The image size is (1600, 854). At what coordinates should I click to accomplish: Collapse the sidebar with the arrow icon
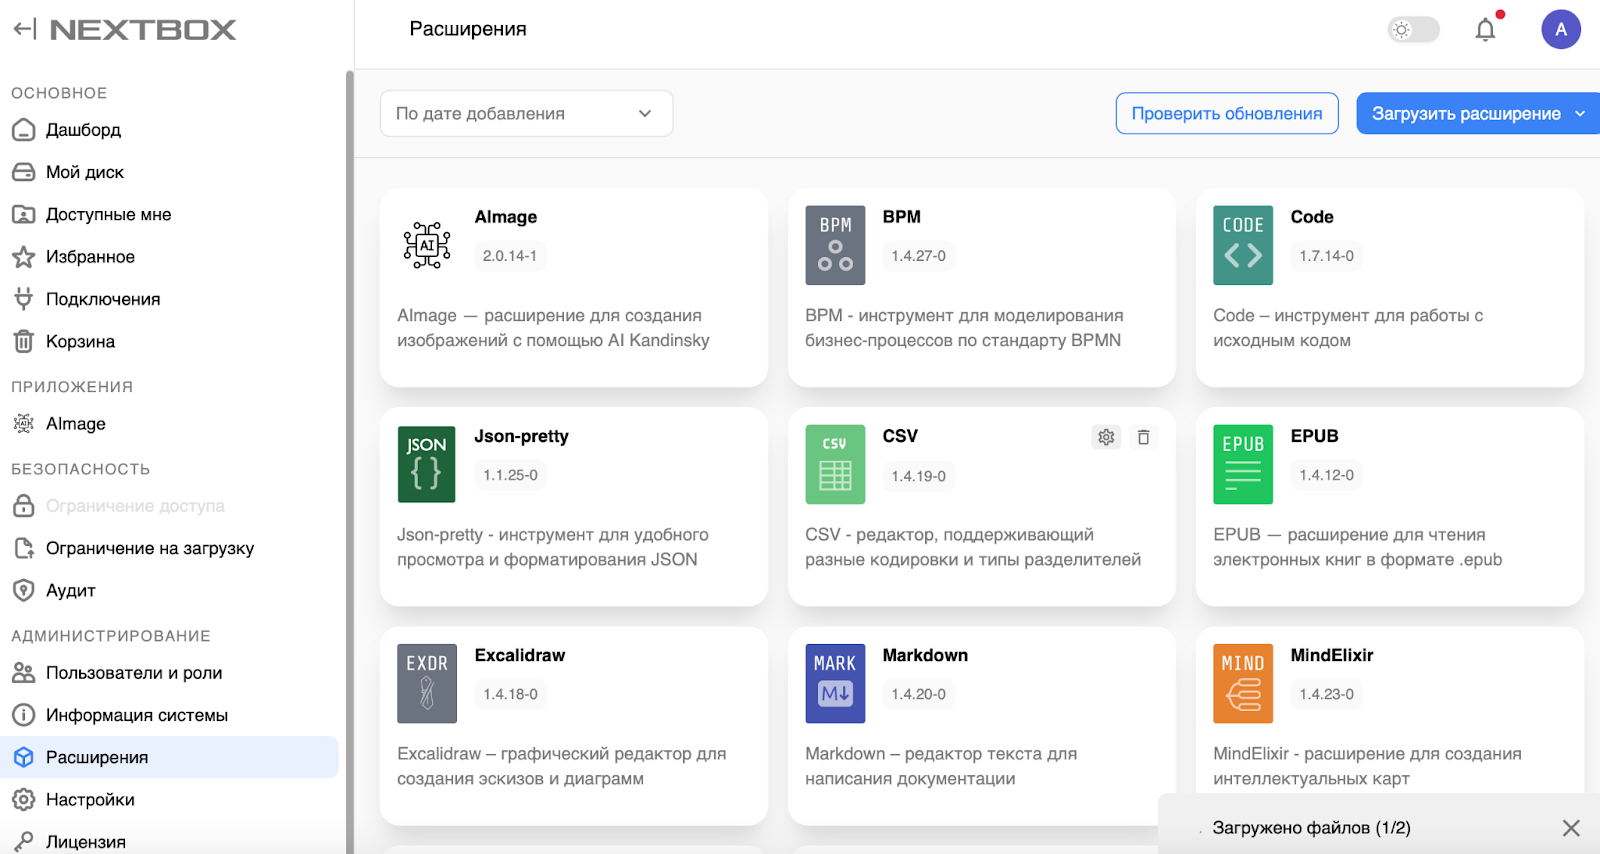pos(24,29)
